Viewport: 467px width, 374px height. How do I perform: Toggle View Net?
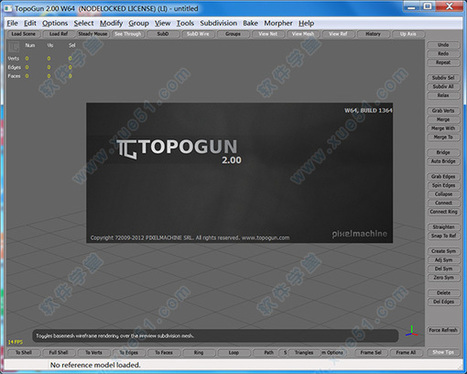(x=268, y=34)
